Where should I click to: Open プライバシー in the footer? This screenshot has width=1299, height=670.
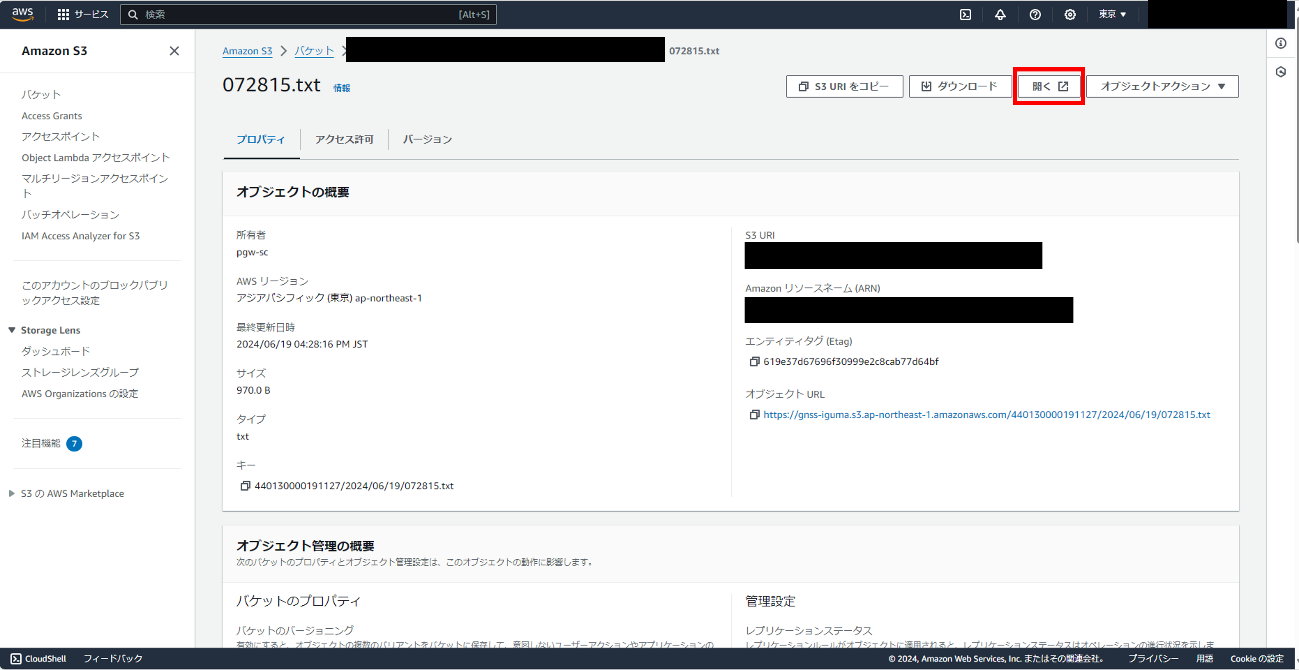click(1154, 659)
